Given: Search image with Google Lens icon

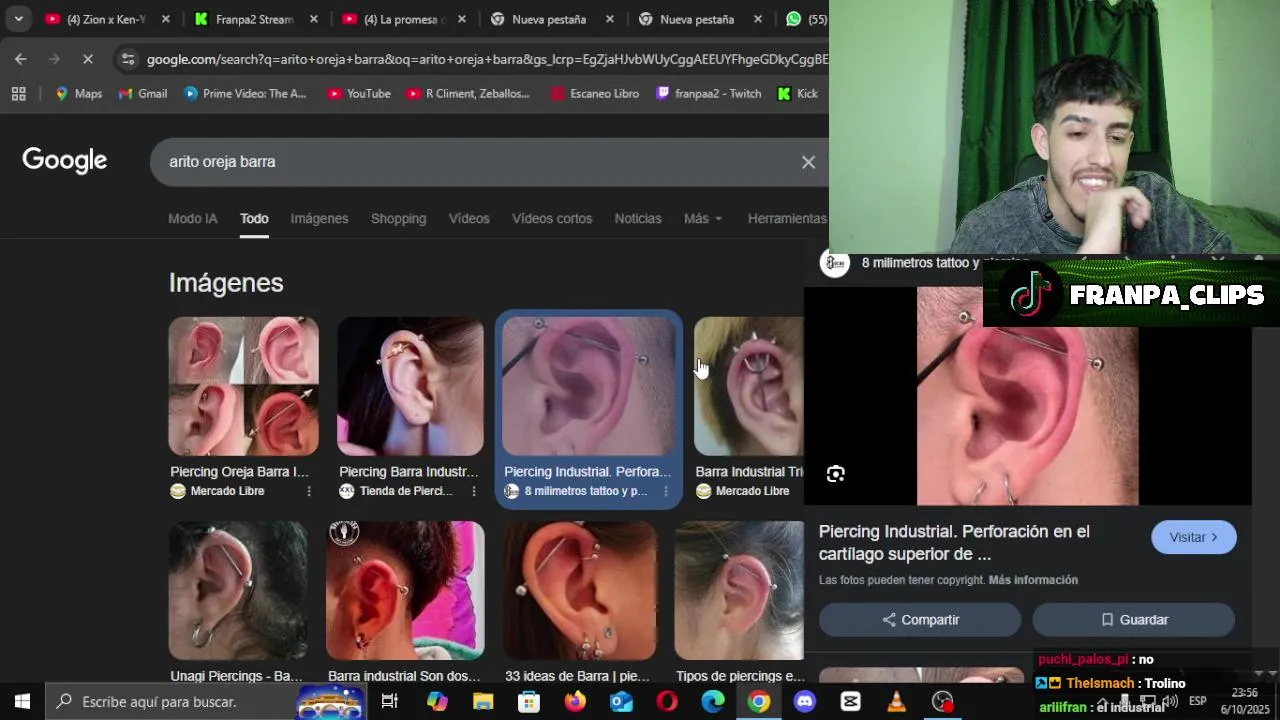Looking at the screenshot, I should point(836,474).
